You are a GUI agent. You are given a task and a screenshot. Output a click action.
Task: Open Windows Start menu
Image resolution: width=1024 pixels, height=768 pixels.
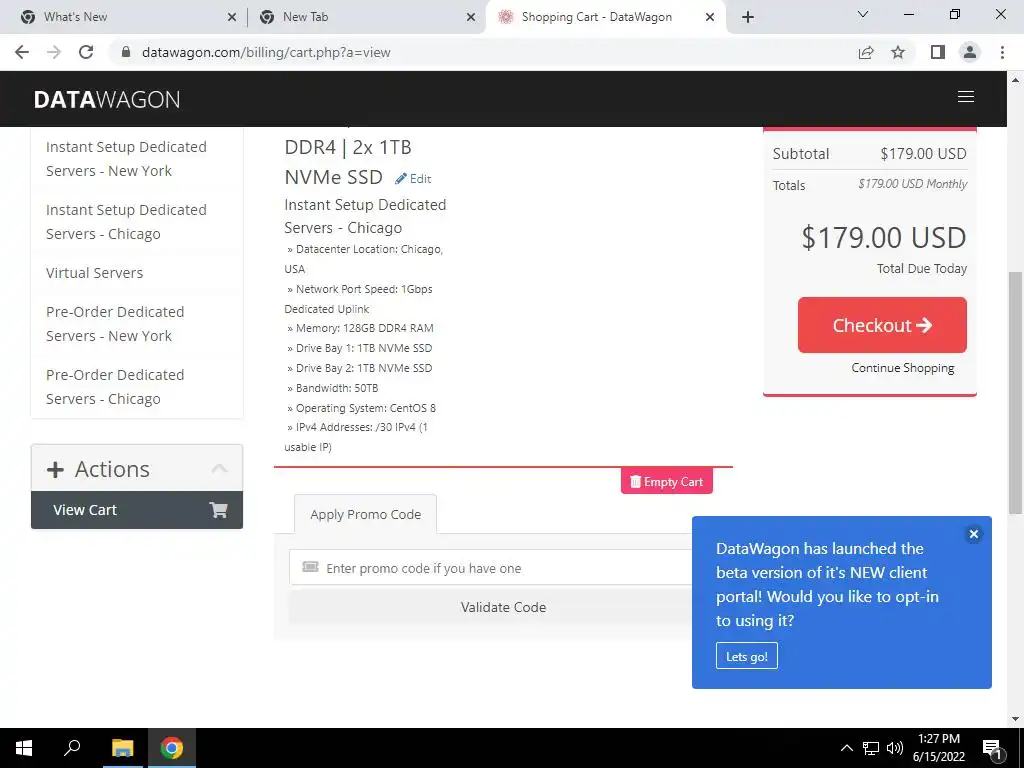click(24, 748)
